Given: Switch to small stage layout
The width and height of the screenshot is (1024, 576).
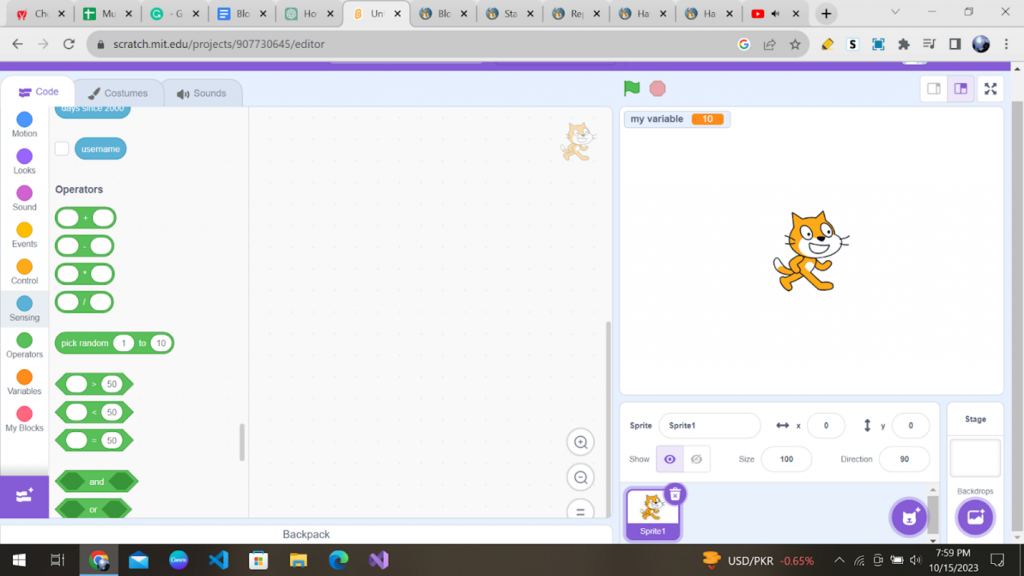Looking at the screenshot, I should 934,88.
